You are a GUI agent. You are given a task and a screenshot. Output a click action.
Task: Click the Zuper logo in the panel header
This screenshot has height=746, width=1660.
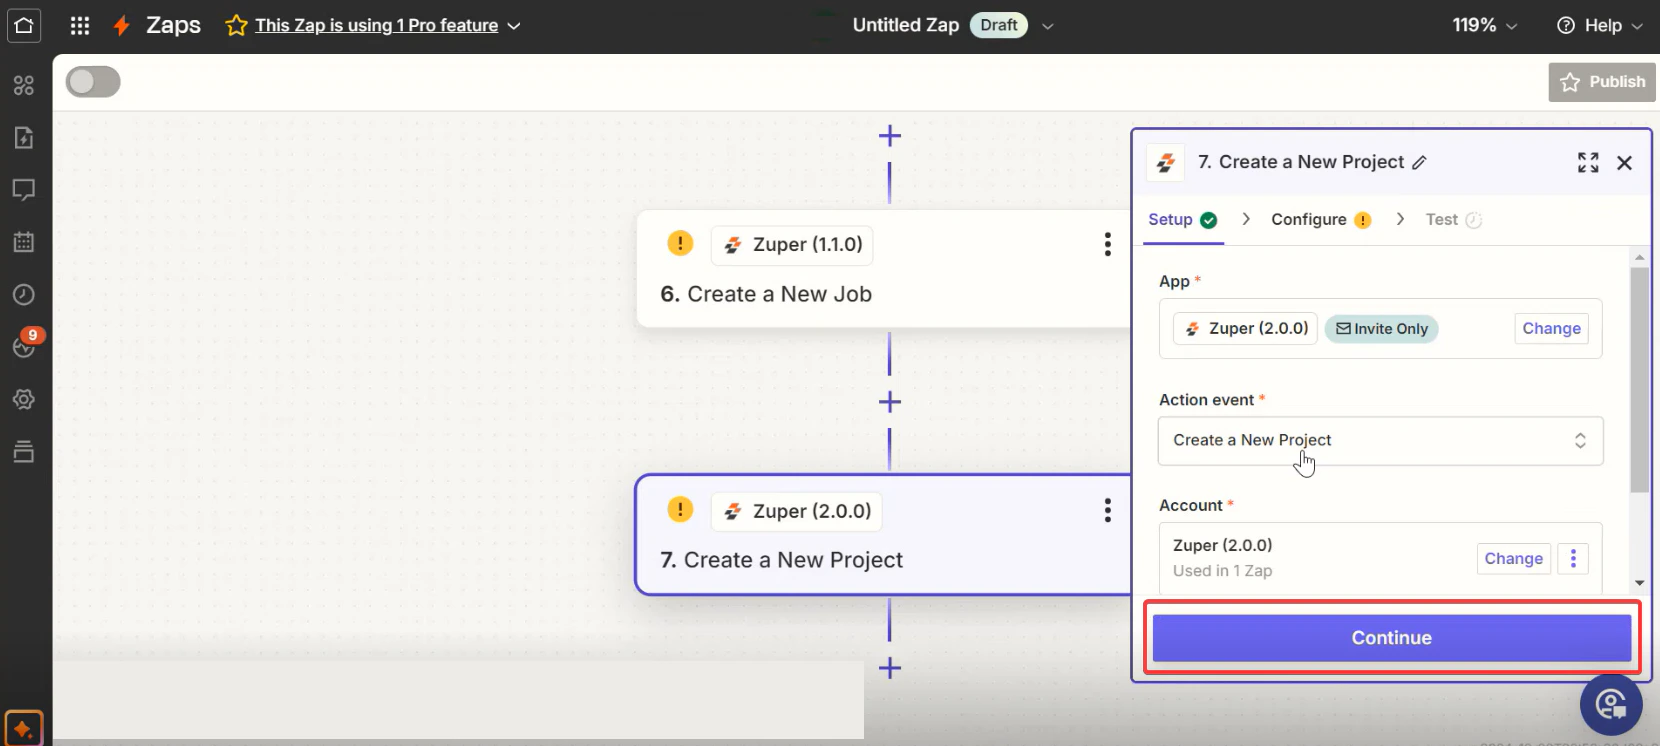pyautogui.click(x=1165, y=162)
